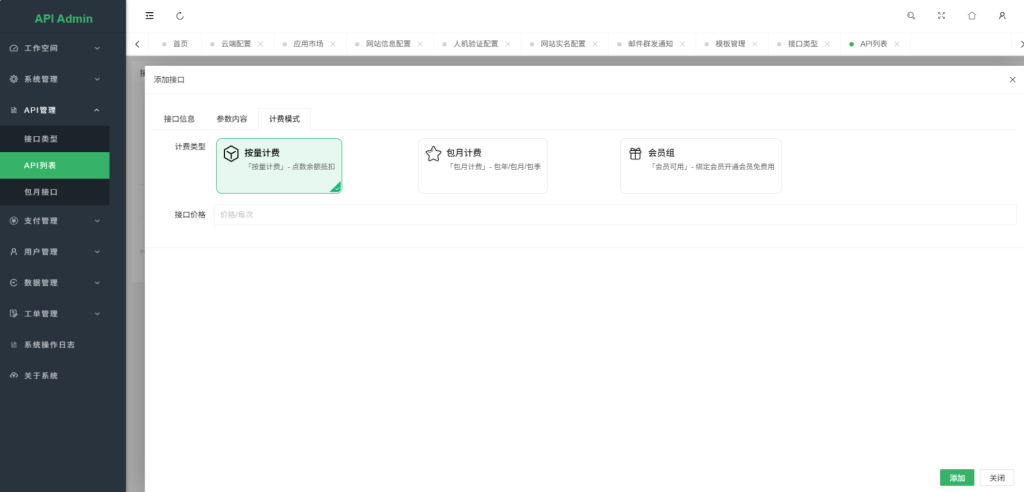Close the 应用市场 tab
The width and height of the screenshot is (1024, 492).
click(333, 44)
